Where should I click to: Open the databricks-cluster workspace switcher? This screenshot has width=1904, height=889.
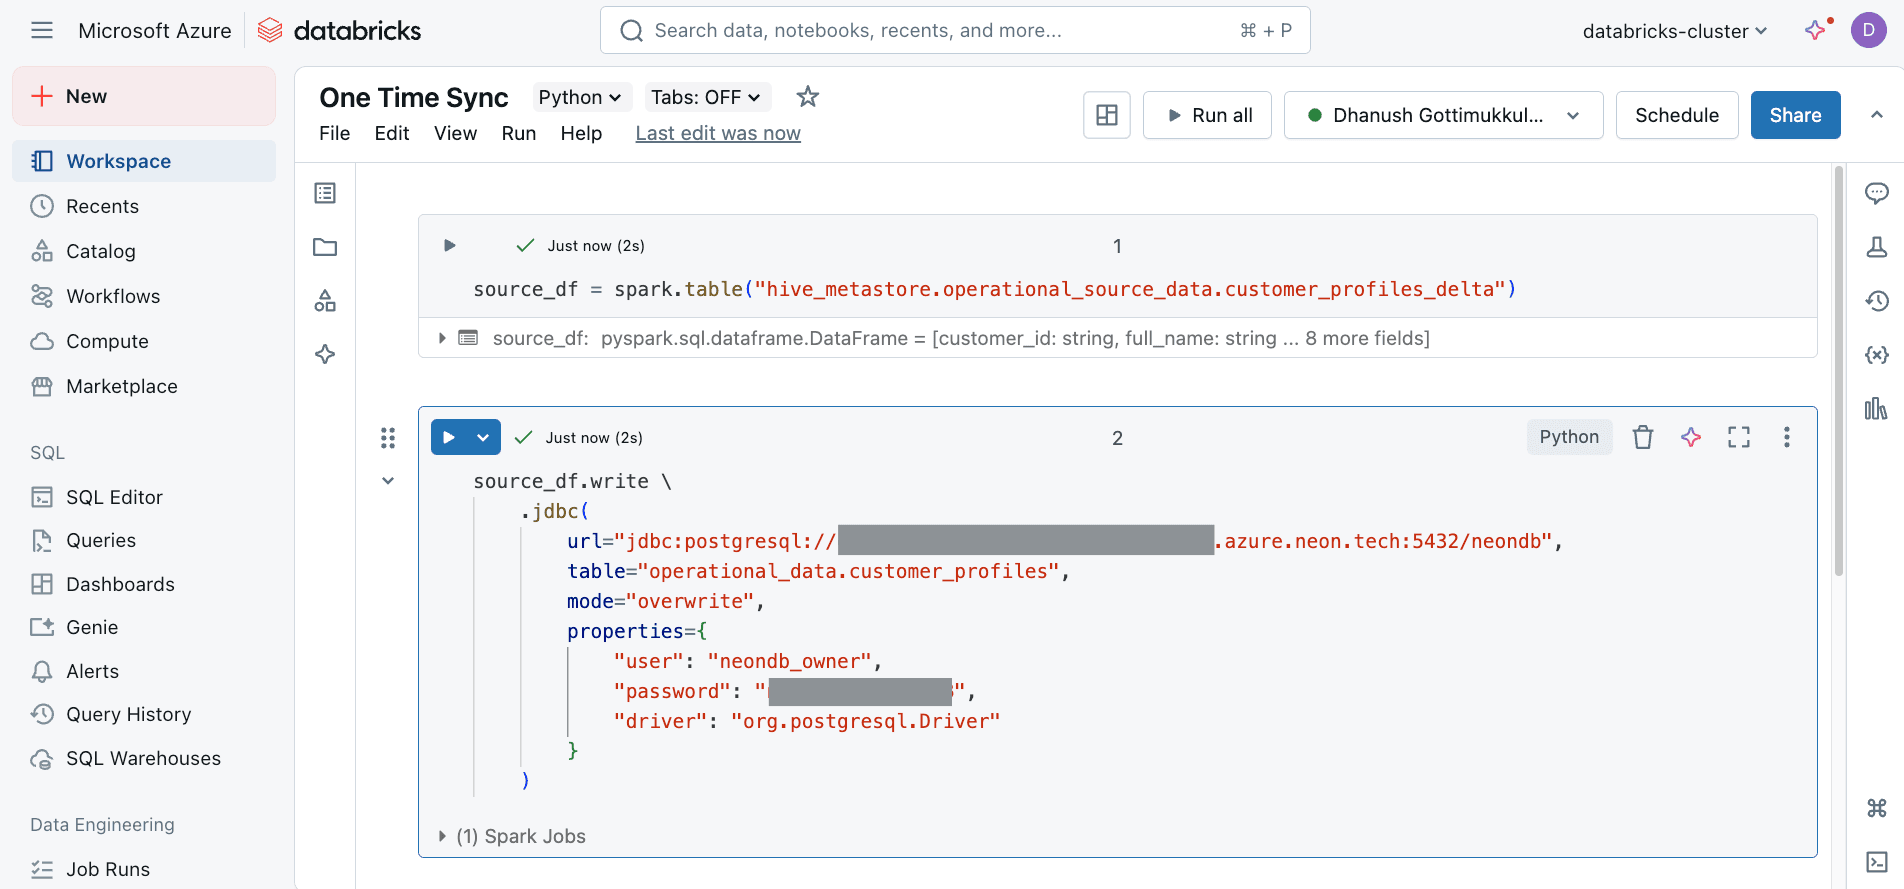pos(1675,31)
